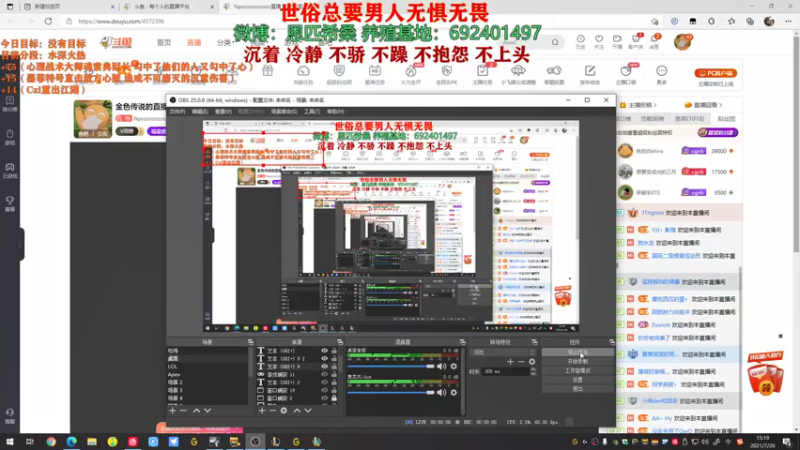The image size is (800, 450).
Task: Move selected source down with arrow
Action: pyautogui.click(x=308, y=410)
